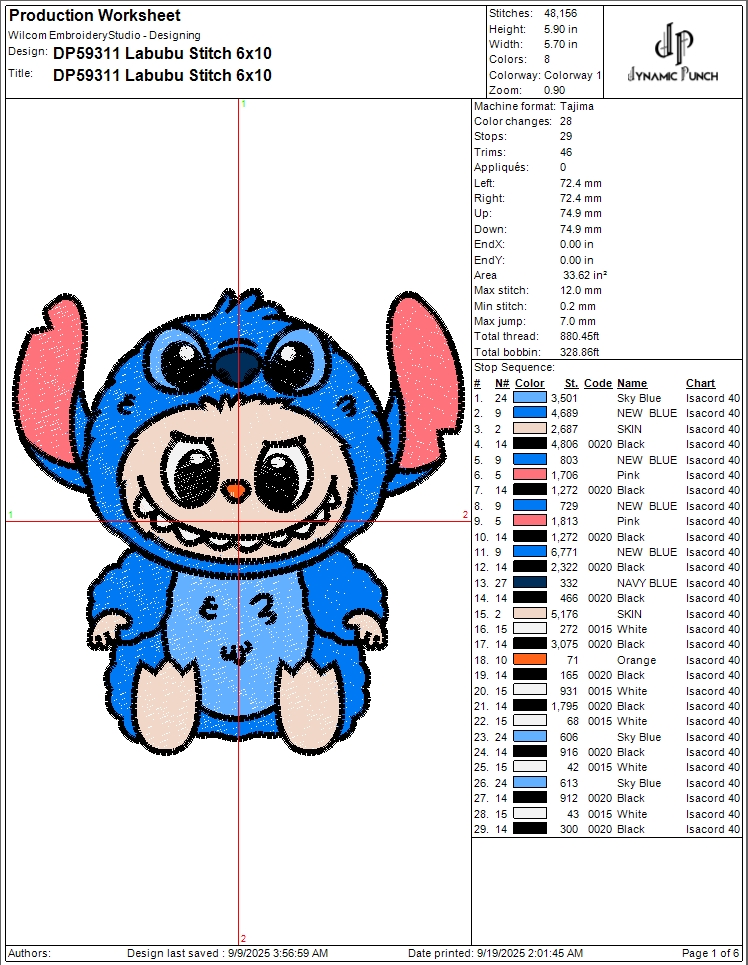The width and height of the screenshot is (748, 965).
Task: Click stitch count 6,771 in stop 11
Action: [x=565, y=552]
